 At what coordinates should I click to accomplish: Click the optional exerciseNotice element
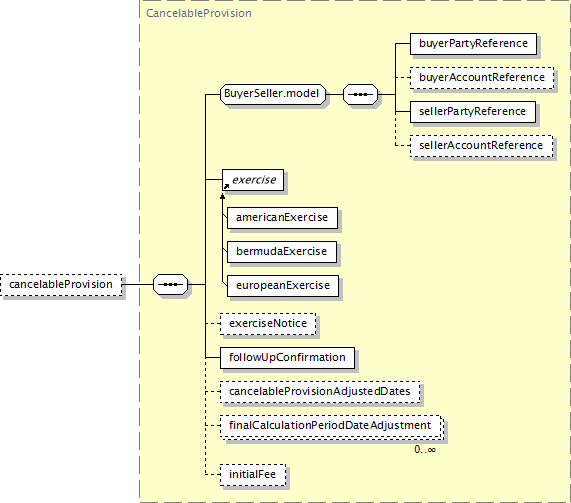(268, 324)
